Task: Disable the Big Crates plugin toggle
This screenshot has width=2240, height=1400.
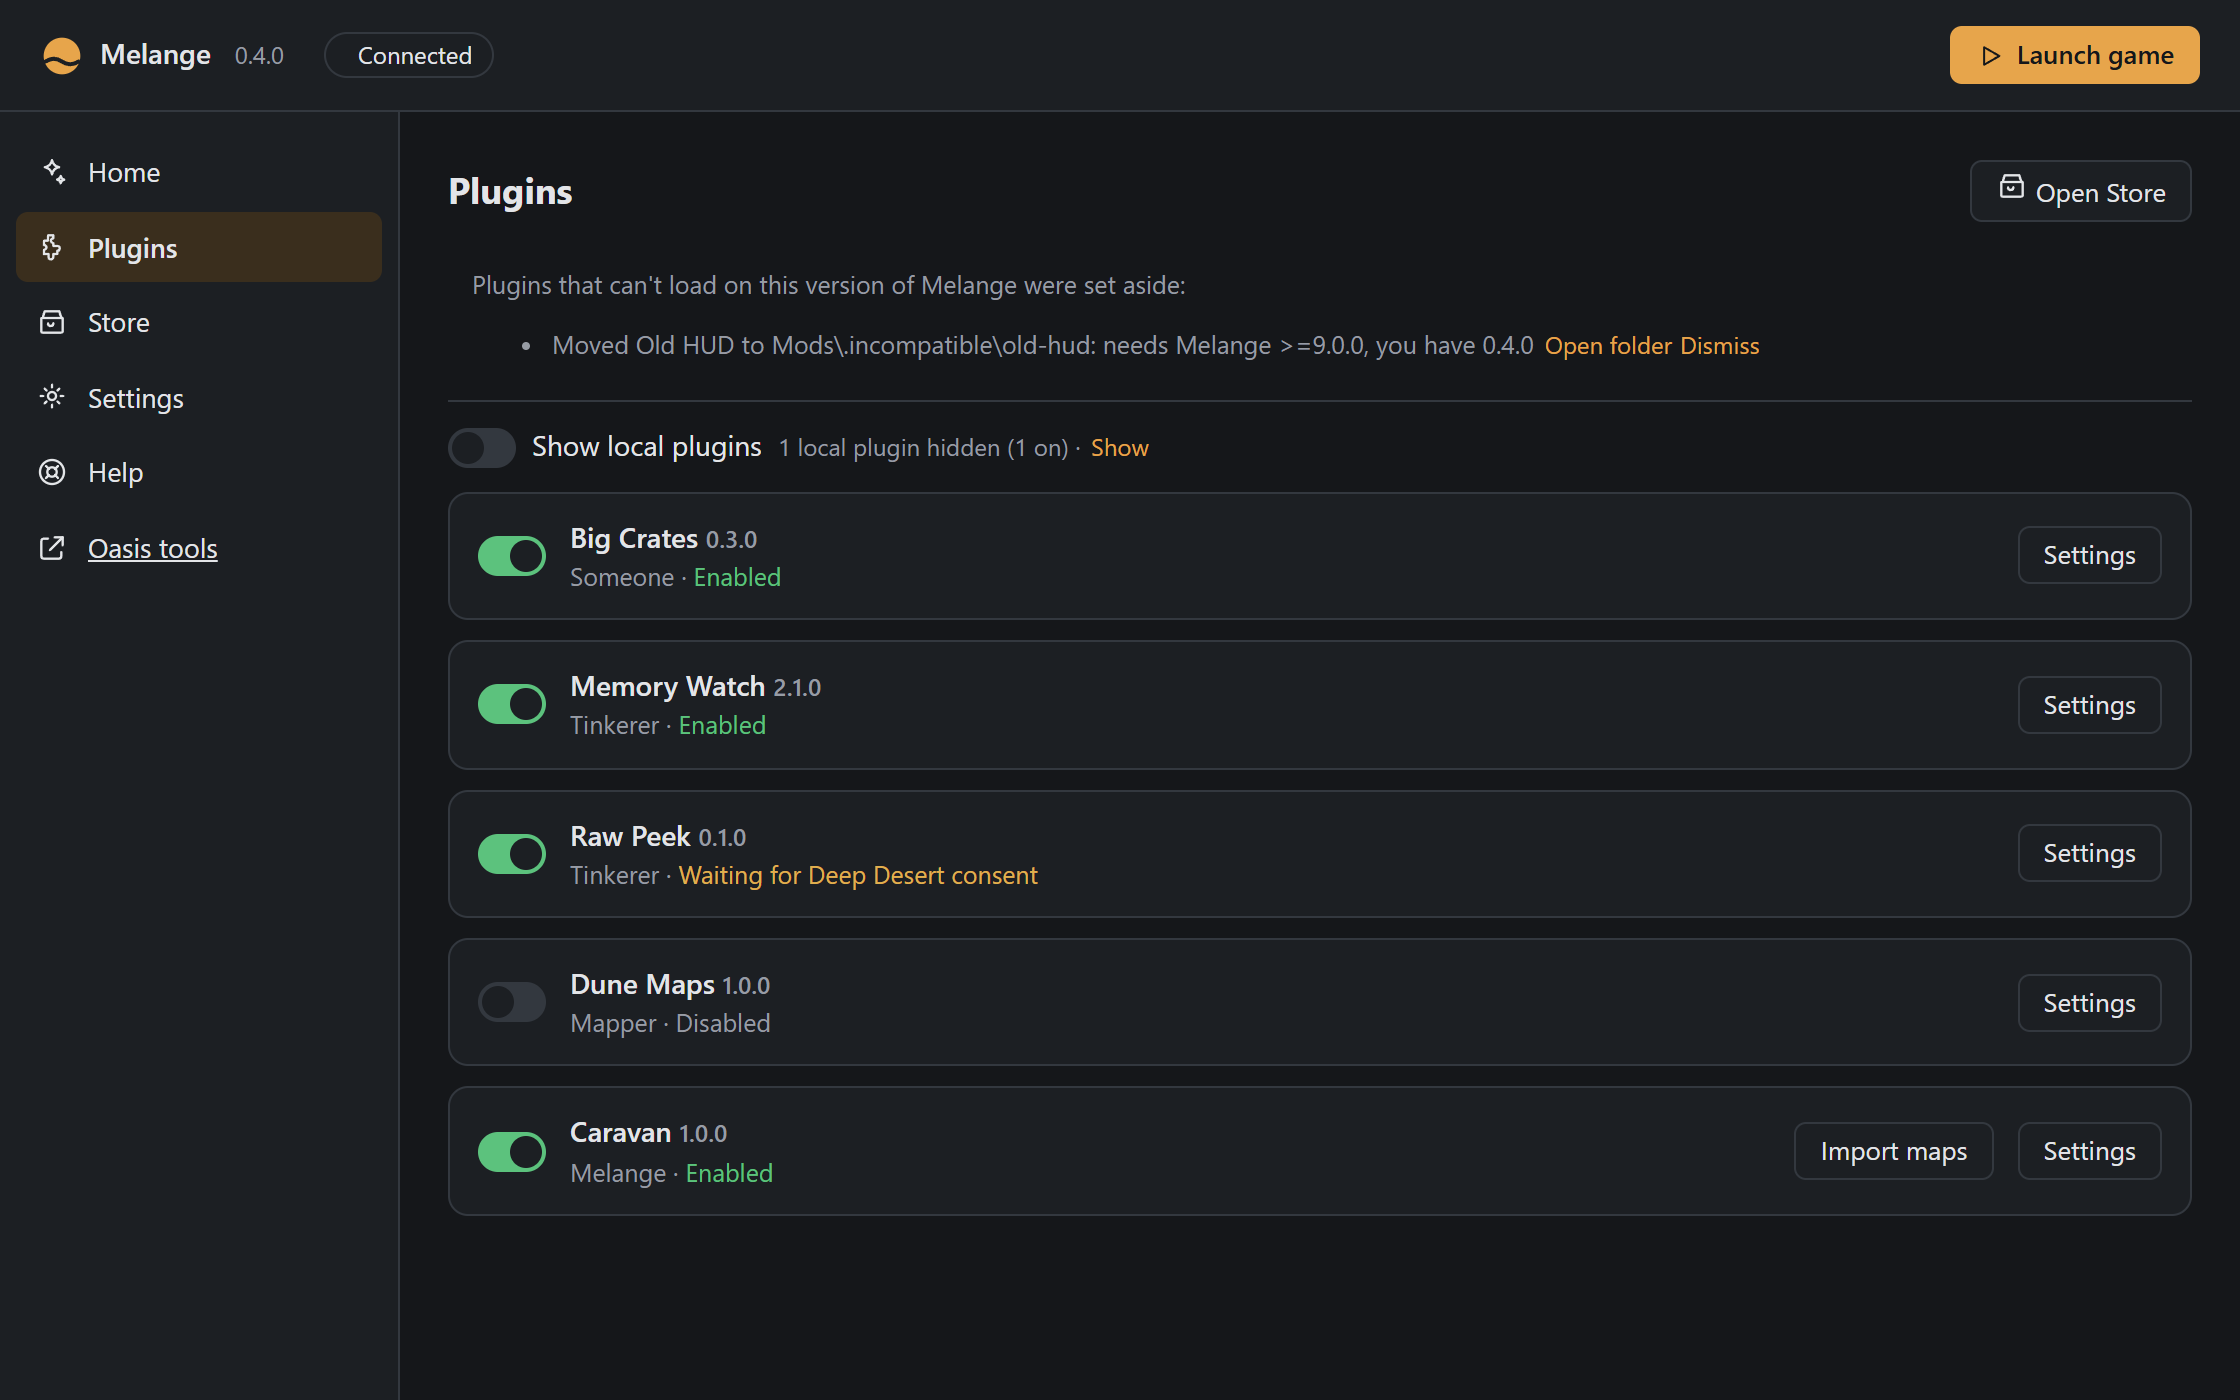Action: point(512,556)
